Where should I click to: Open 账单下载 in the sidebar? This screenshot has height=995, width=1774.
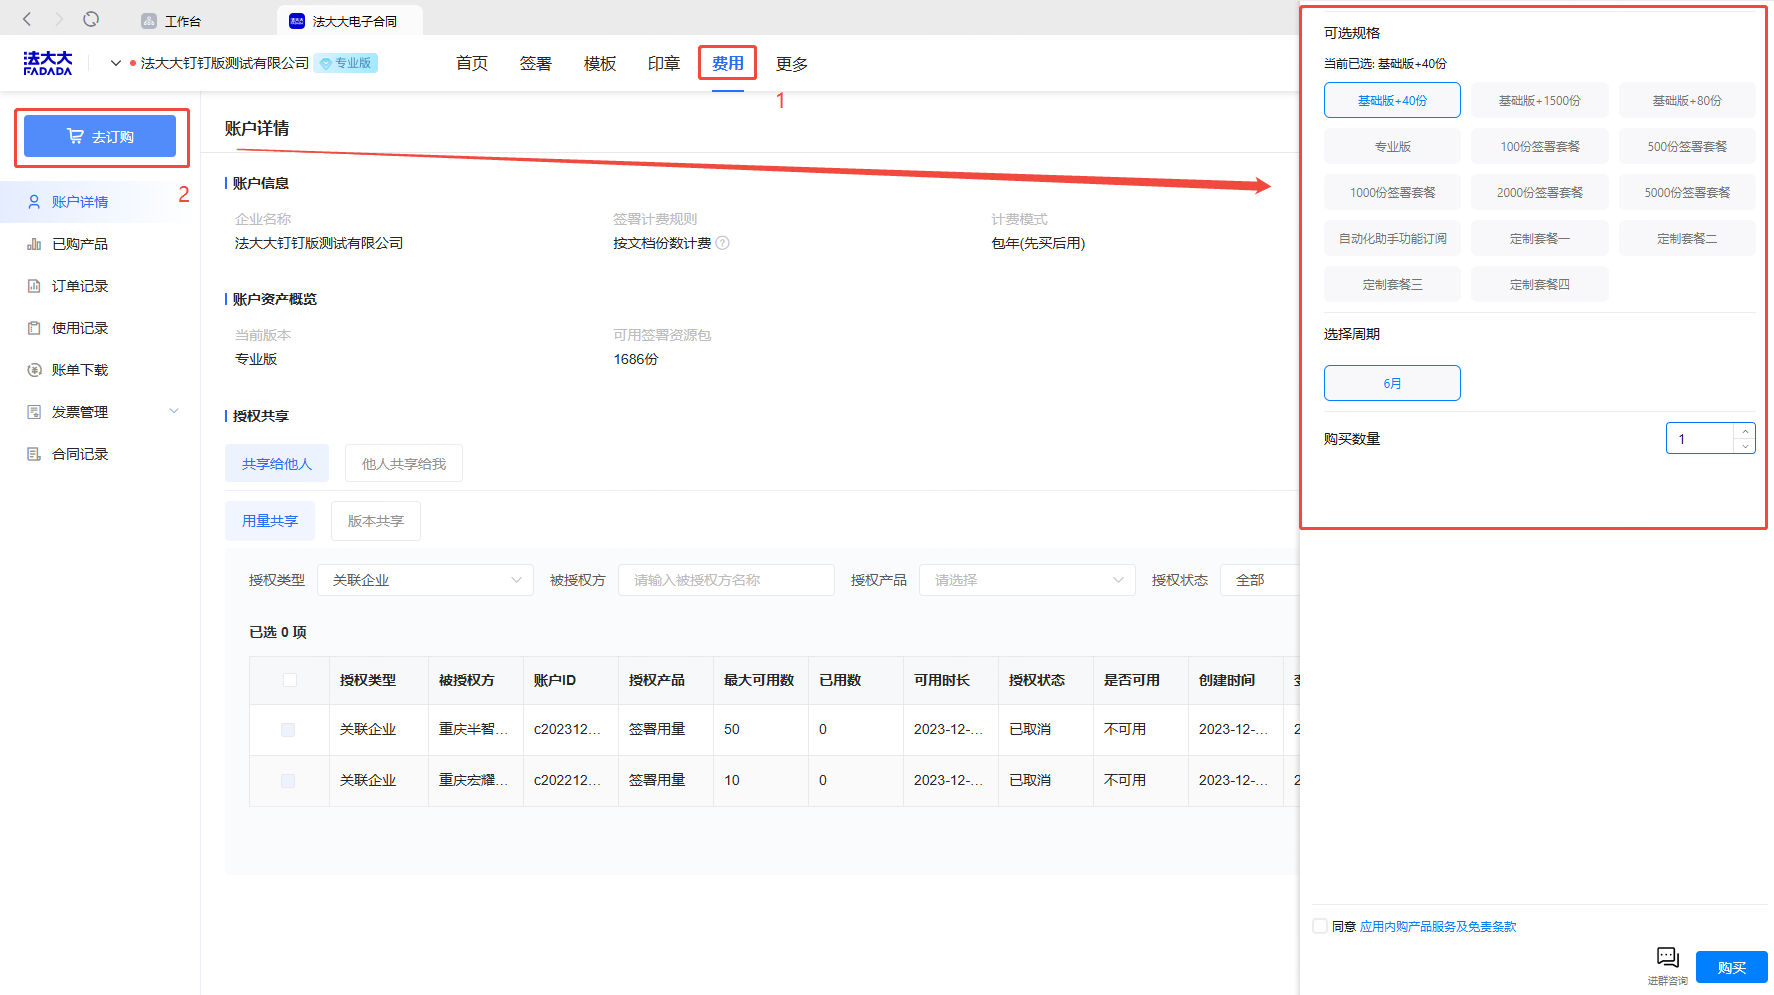click(80, 370)
